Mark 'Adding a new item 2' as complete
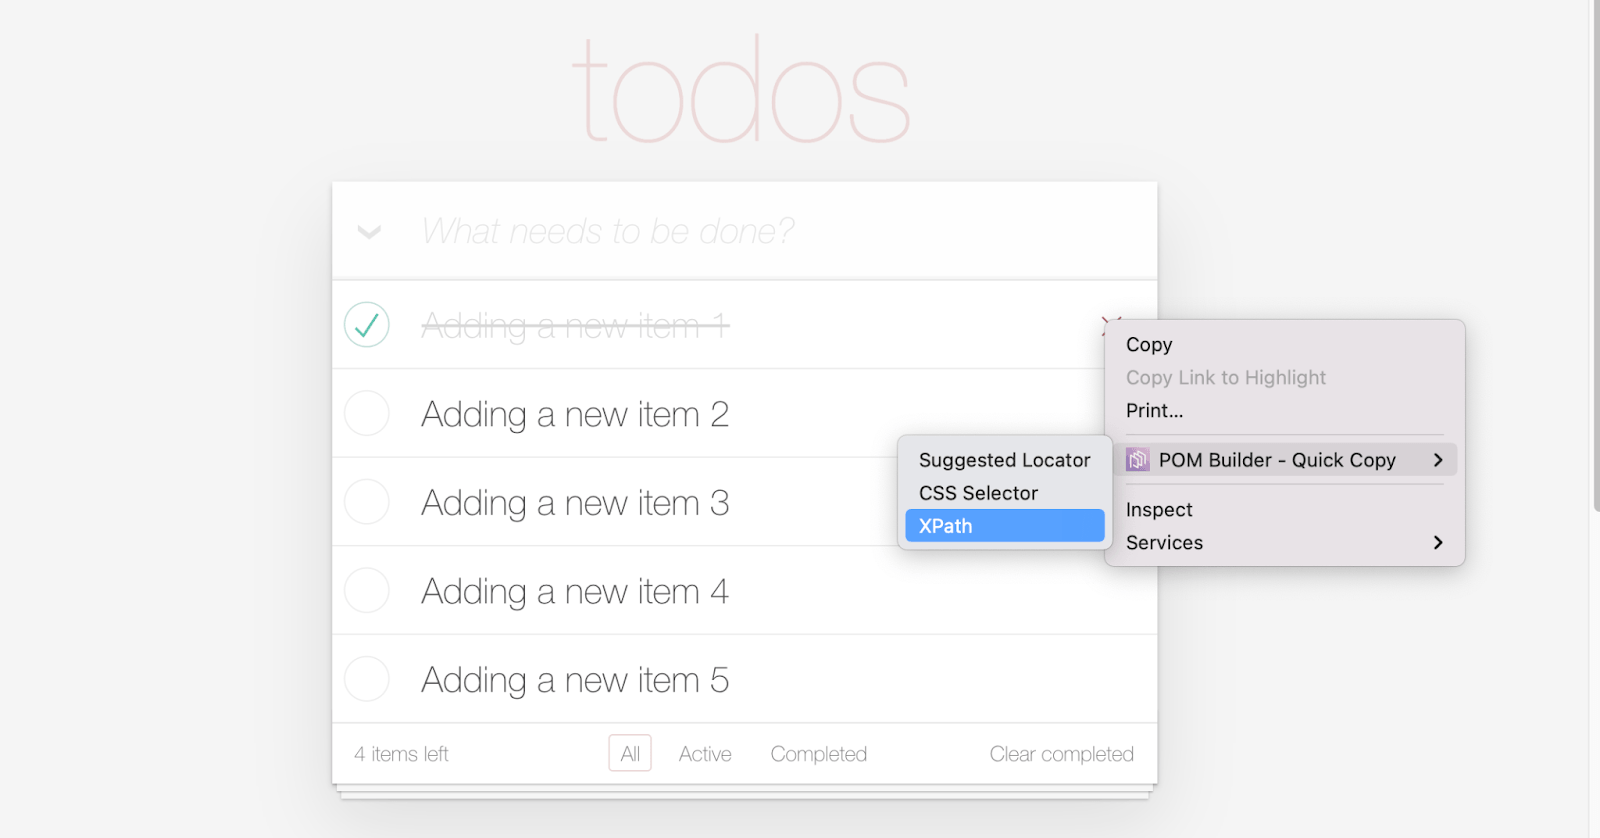Image resolution: width=1600 pixels, height=838 pixels. [367, 414]
